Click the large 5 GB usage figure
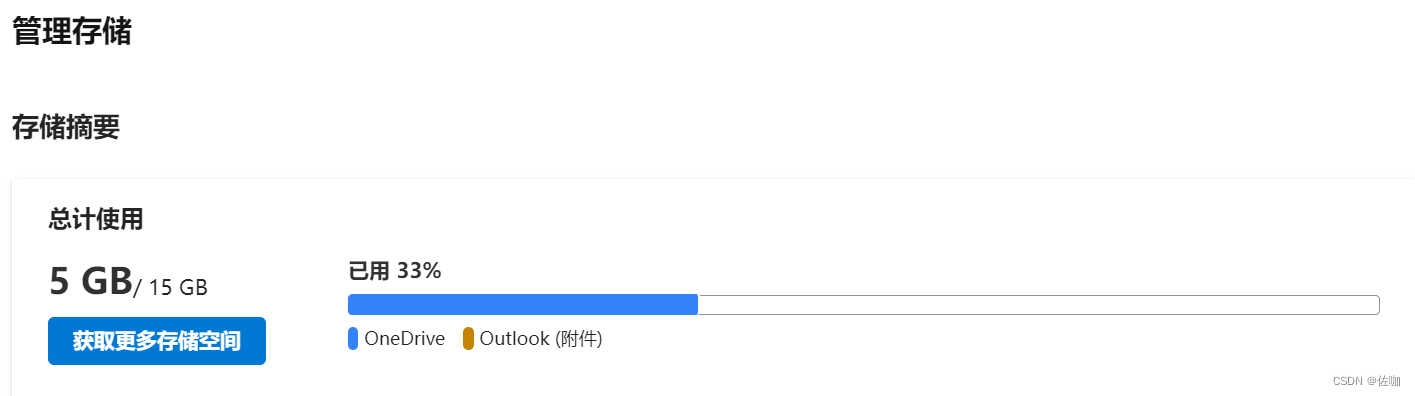 click(x=90, y=282)
